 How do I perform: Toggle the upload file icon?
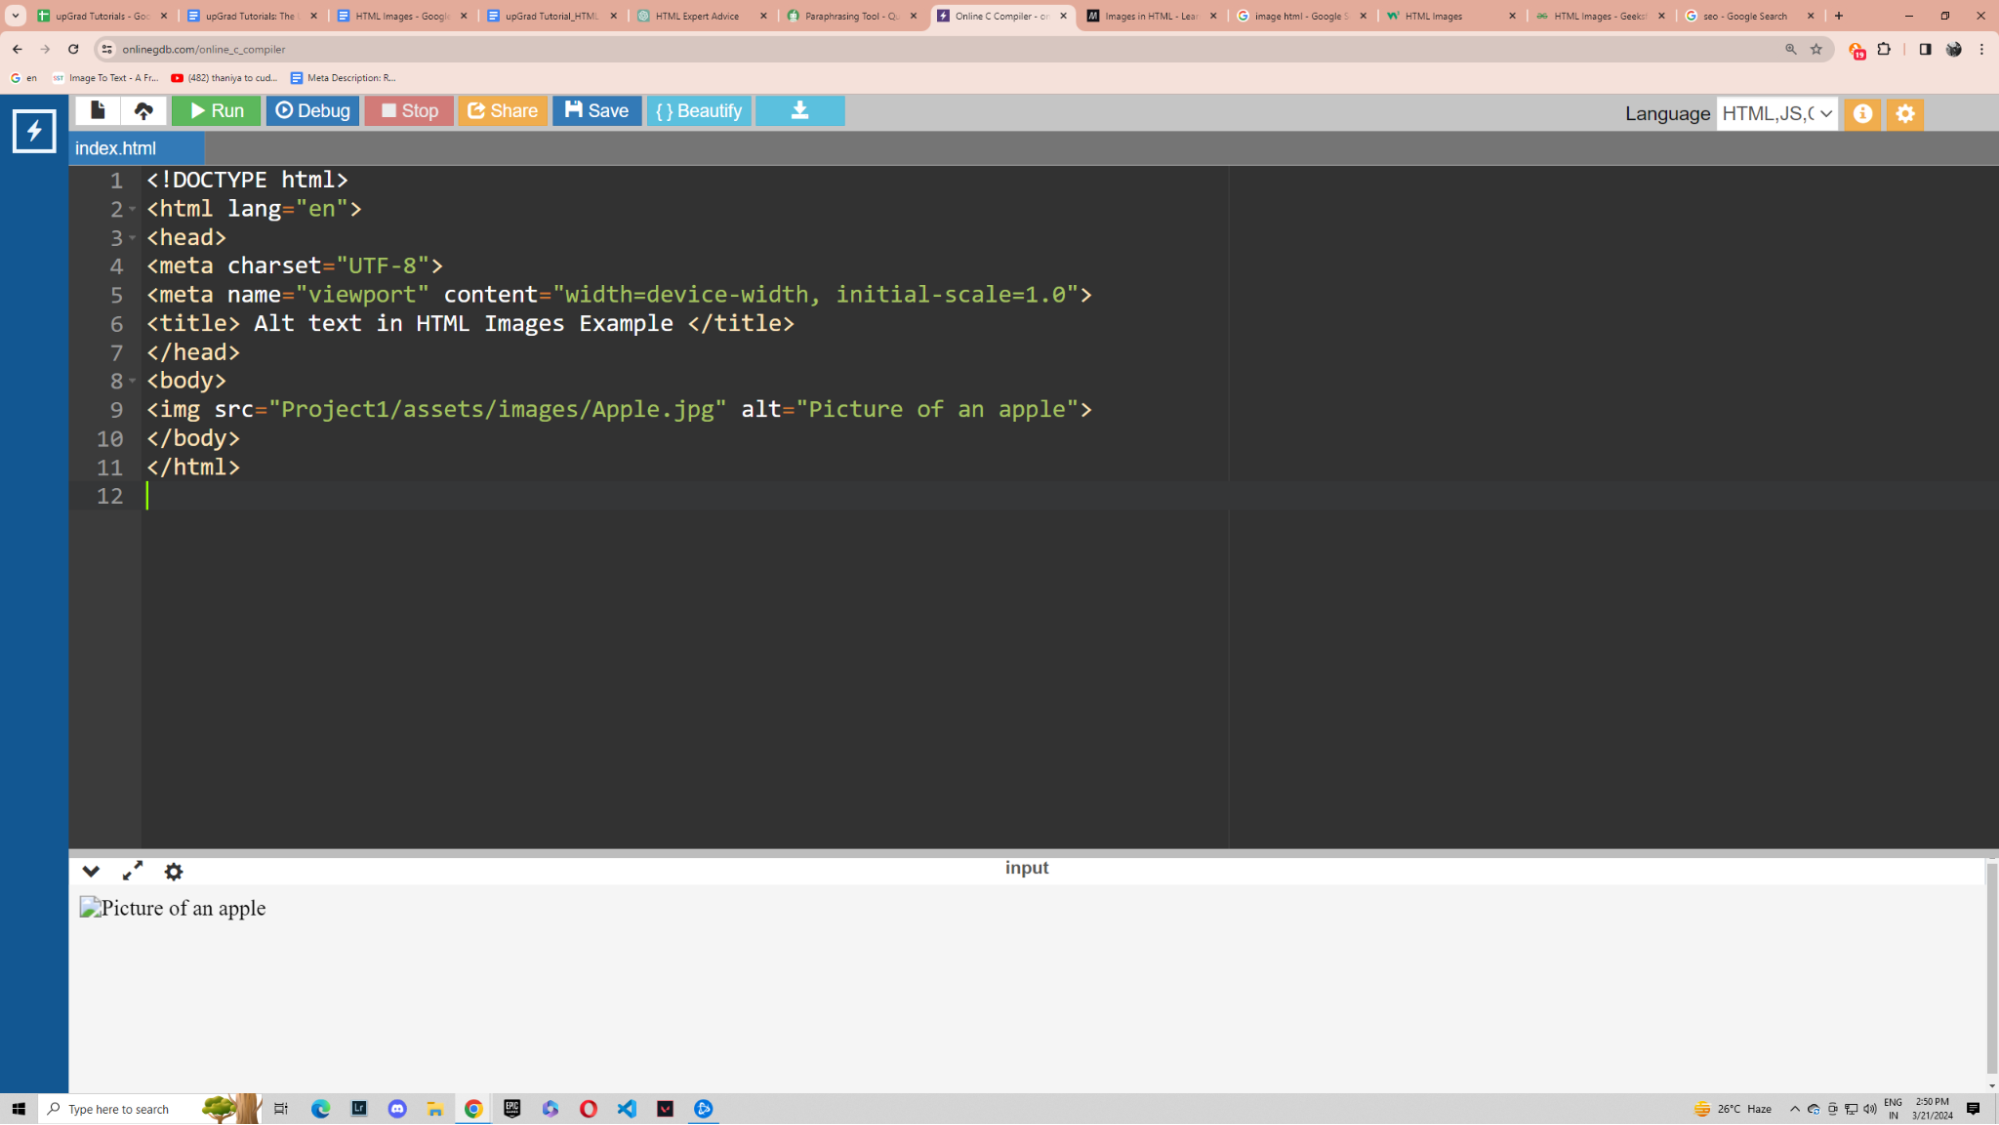click(x=144, y=110)
